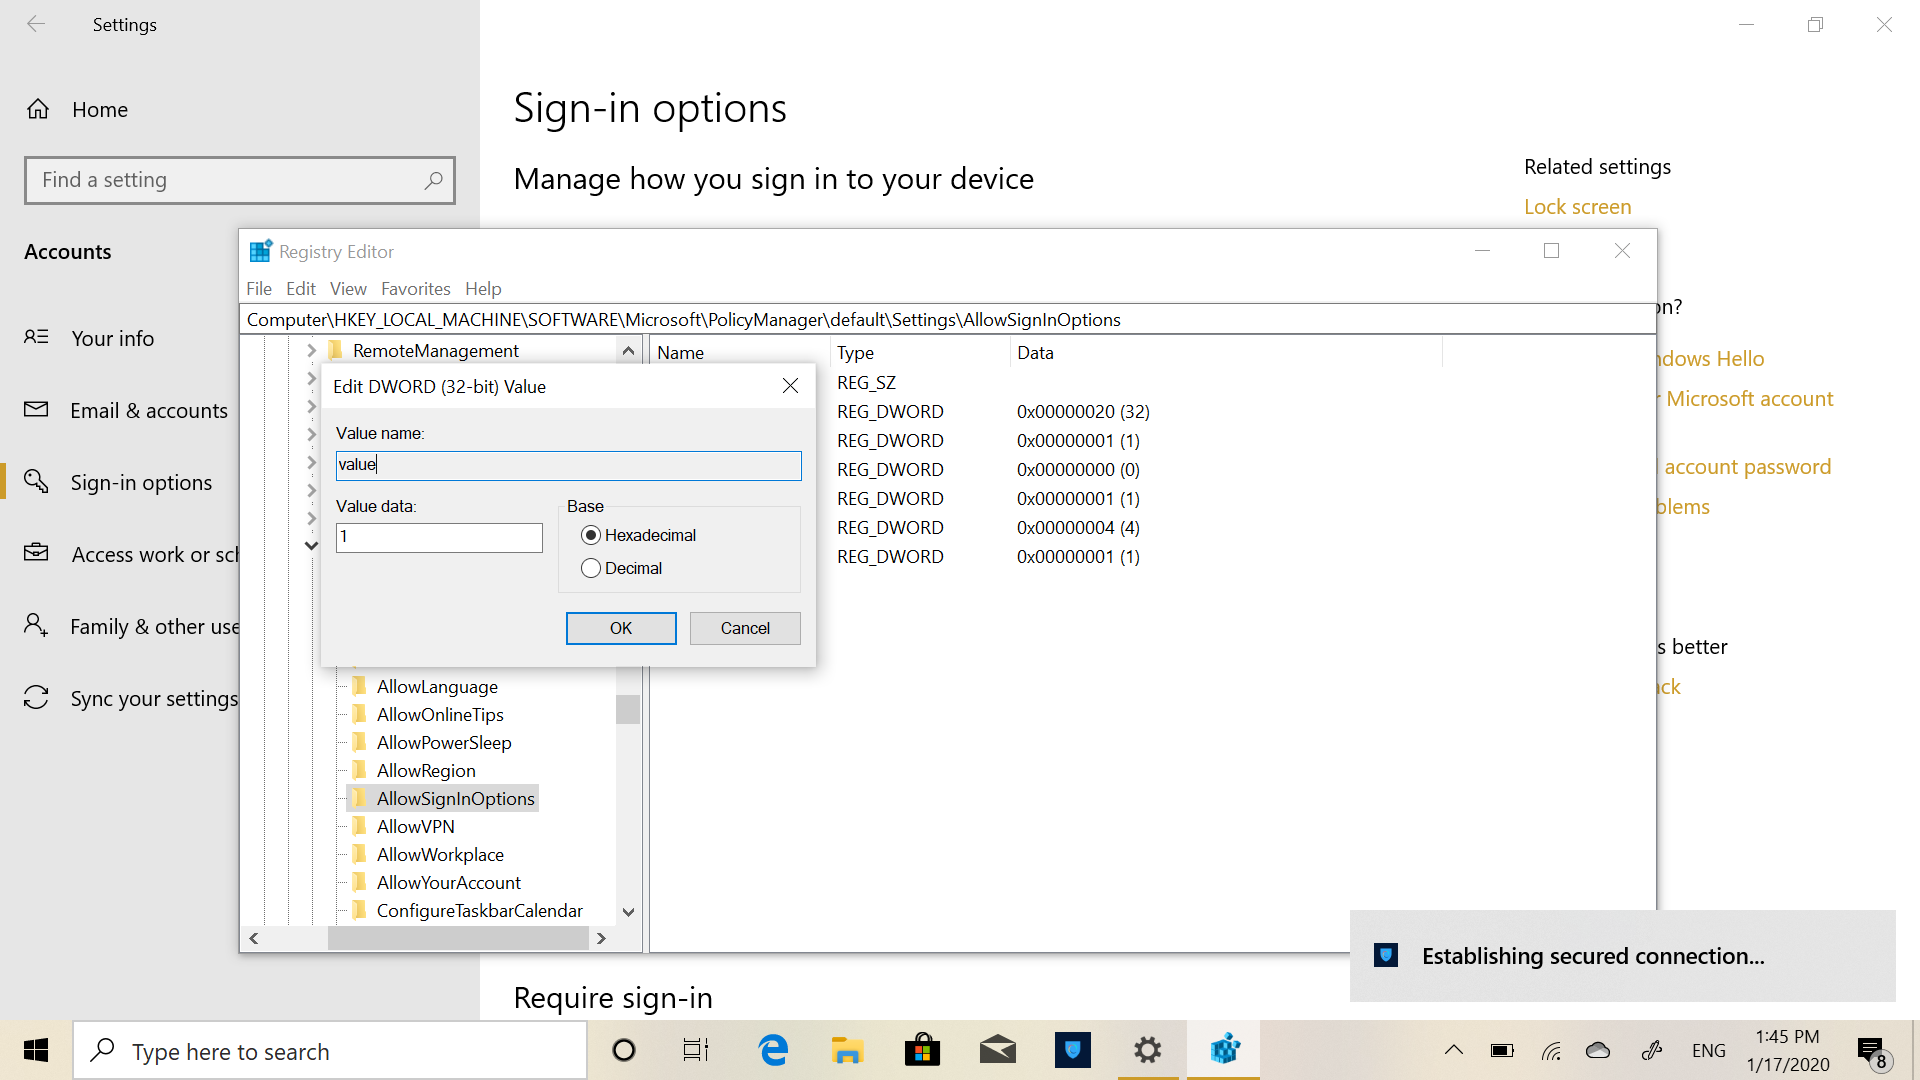Viewport: 1920px width, 1080px height.
Task: Select the ConfigureTaskbarCalendar key
Action: [480, 910]
